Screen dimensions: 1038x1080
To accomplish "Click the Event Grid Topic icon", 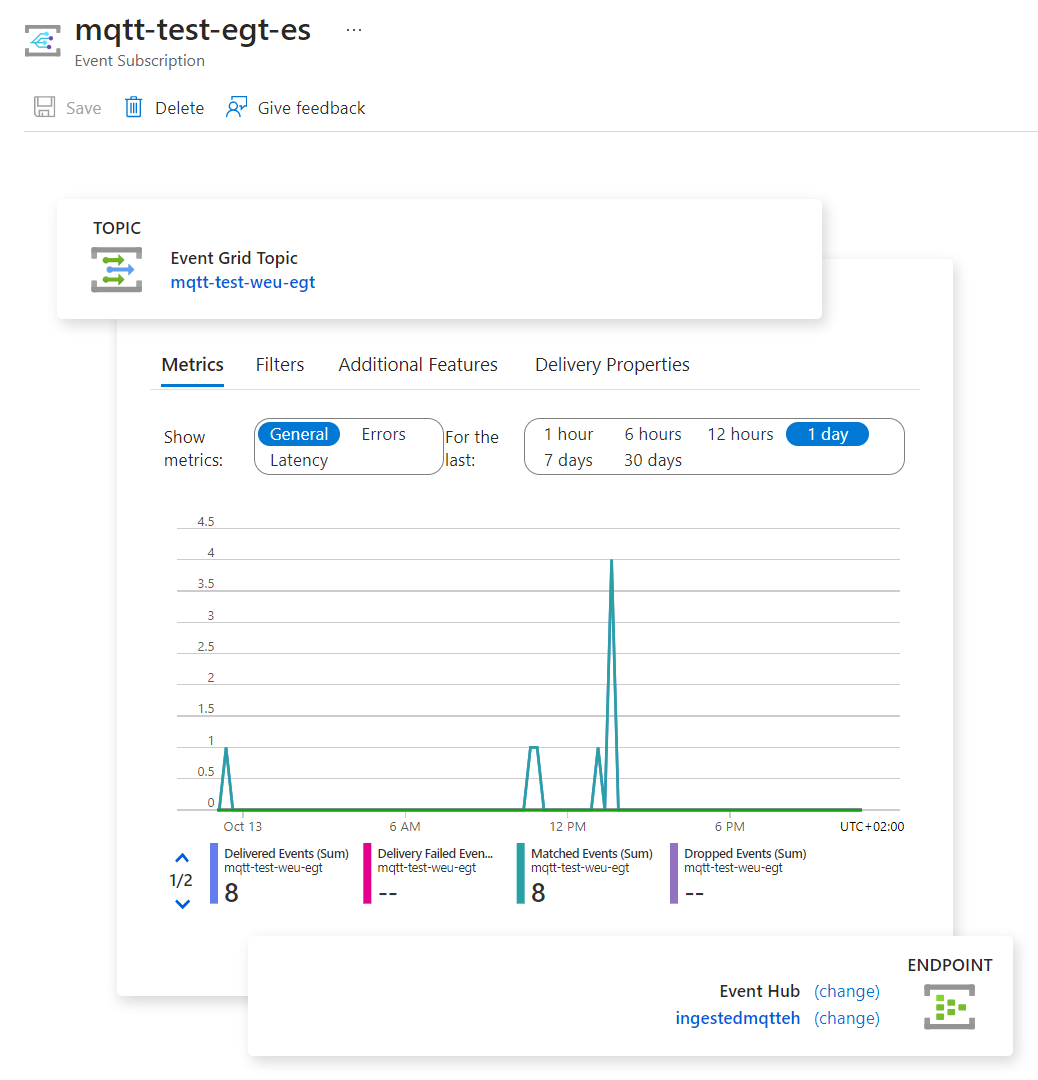I will pos(116,270).
